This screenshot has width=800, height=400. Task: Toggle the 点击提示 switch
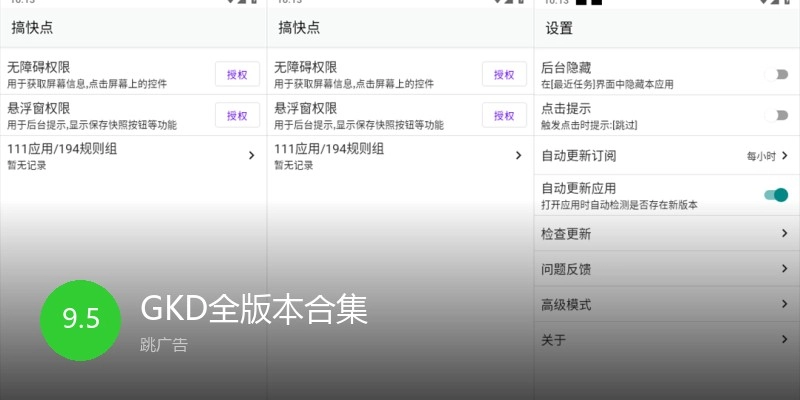click(x=777, y=115)
